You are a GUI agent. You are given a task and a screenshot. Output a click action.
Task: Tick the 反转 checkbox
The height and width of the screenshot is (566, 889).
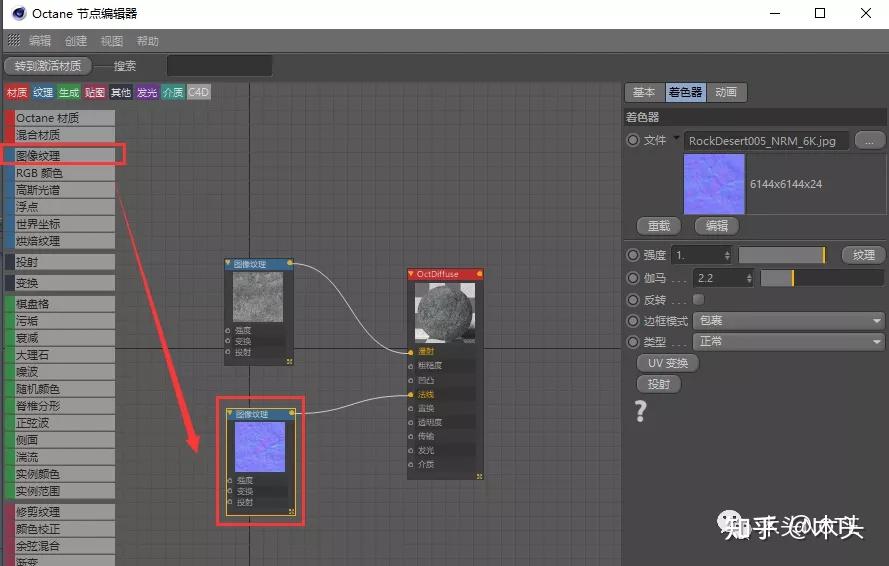(x=698, y=299)
